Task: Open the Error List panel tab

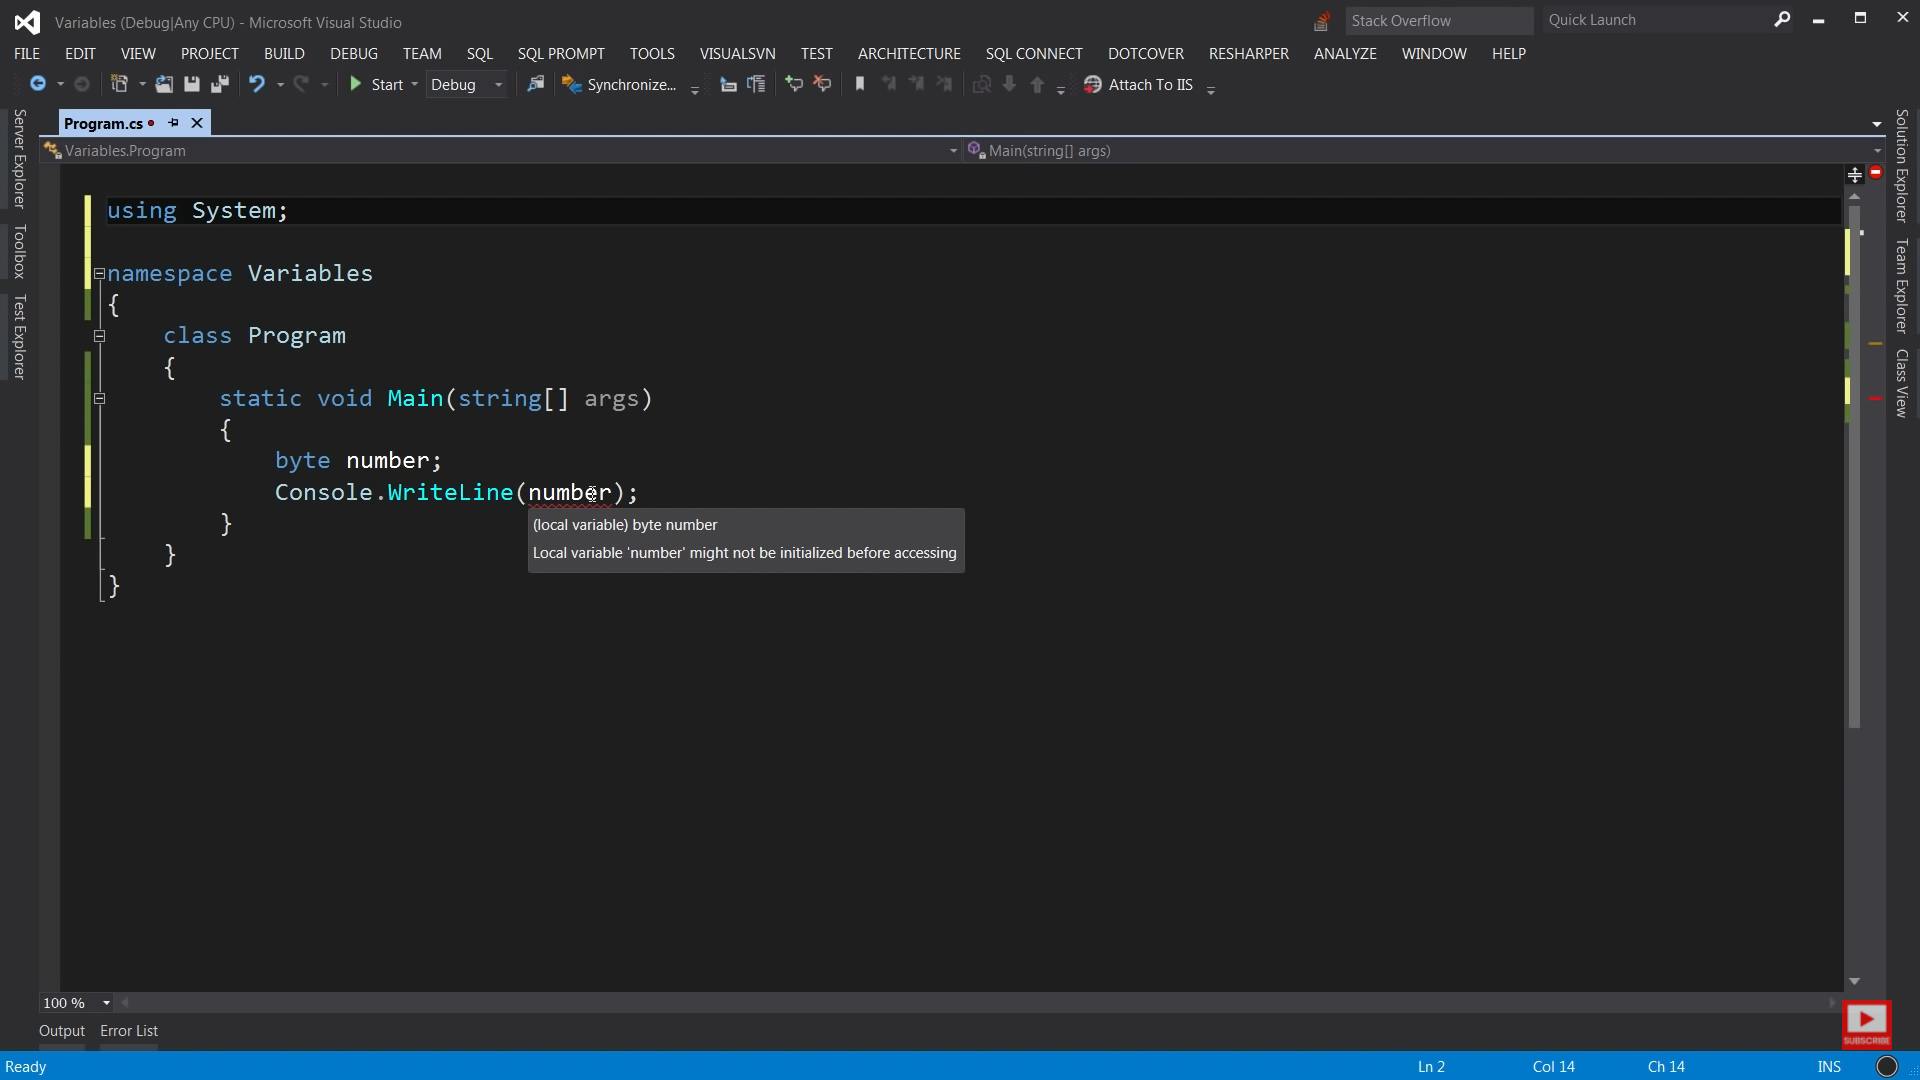Action: pyautogui.click(x=129, y=1031)
